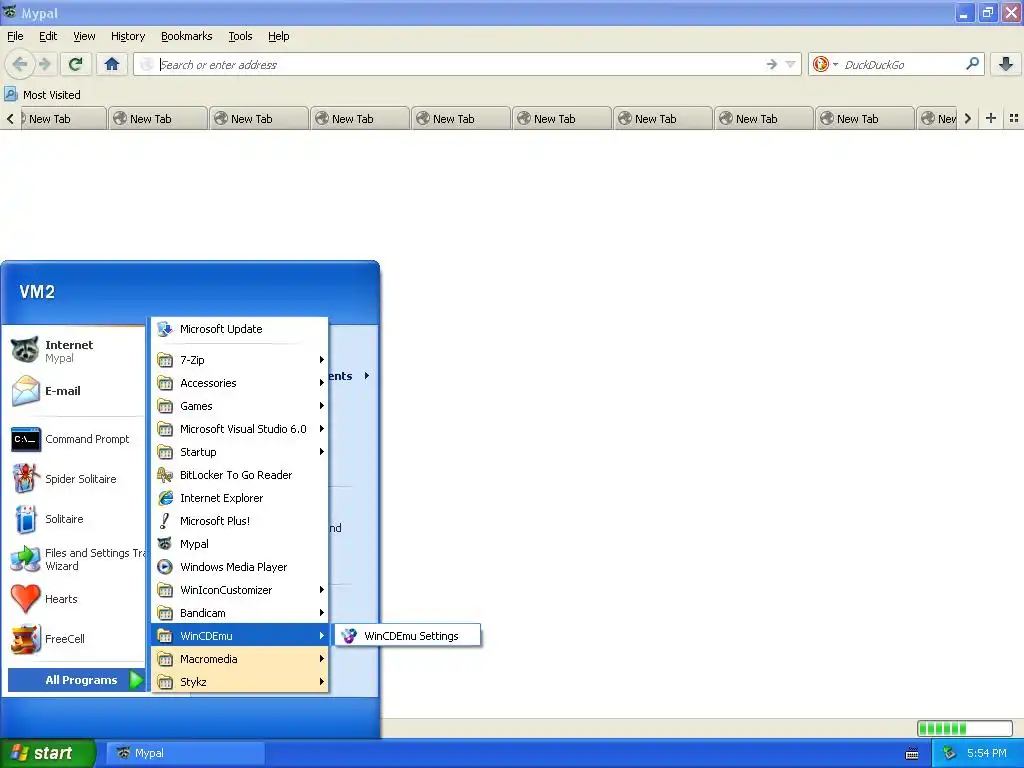The image size is (1024, 768).
Task: Open Microsoft Plus! from programs list
Action: 240,520
